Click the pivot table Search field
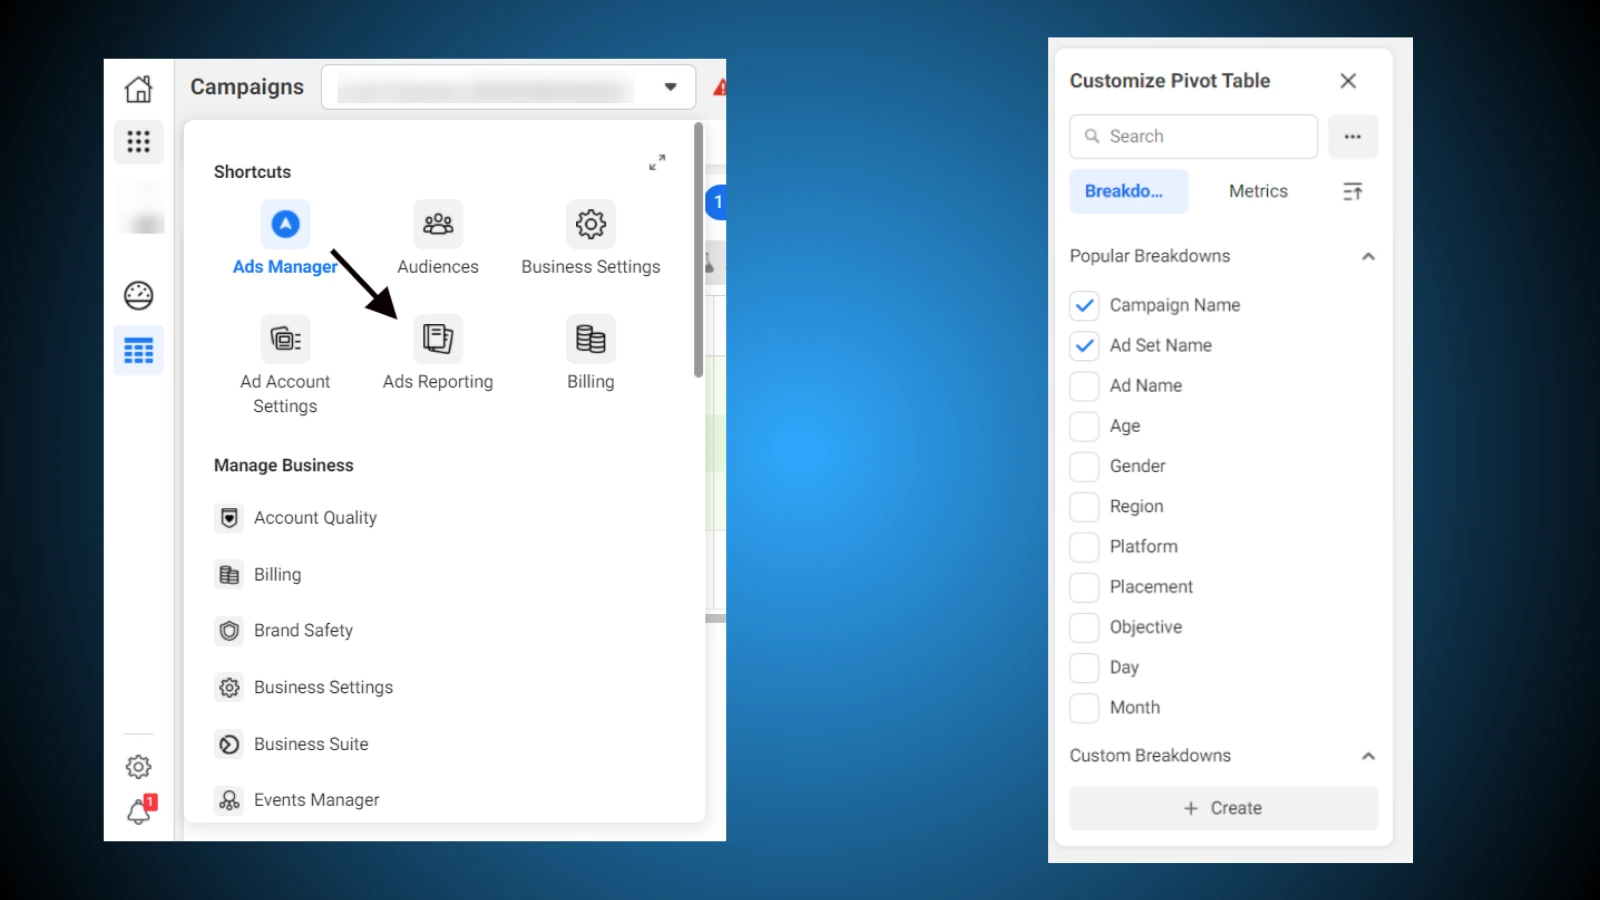The width and height of the screenshot is (1600, 900). pyautogui.click(x=1193, y=136)
